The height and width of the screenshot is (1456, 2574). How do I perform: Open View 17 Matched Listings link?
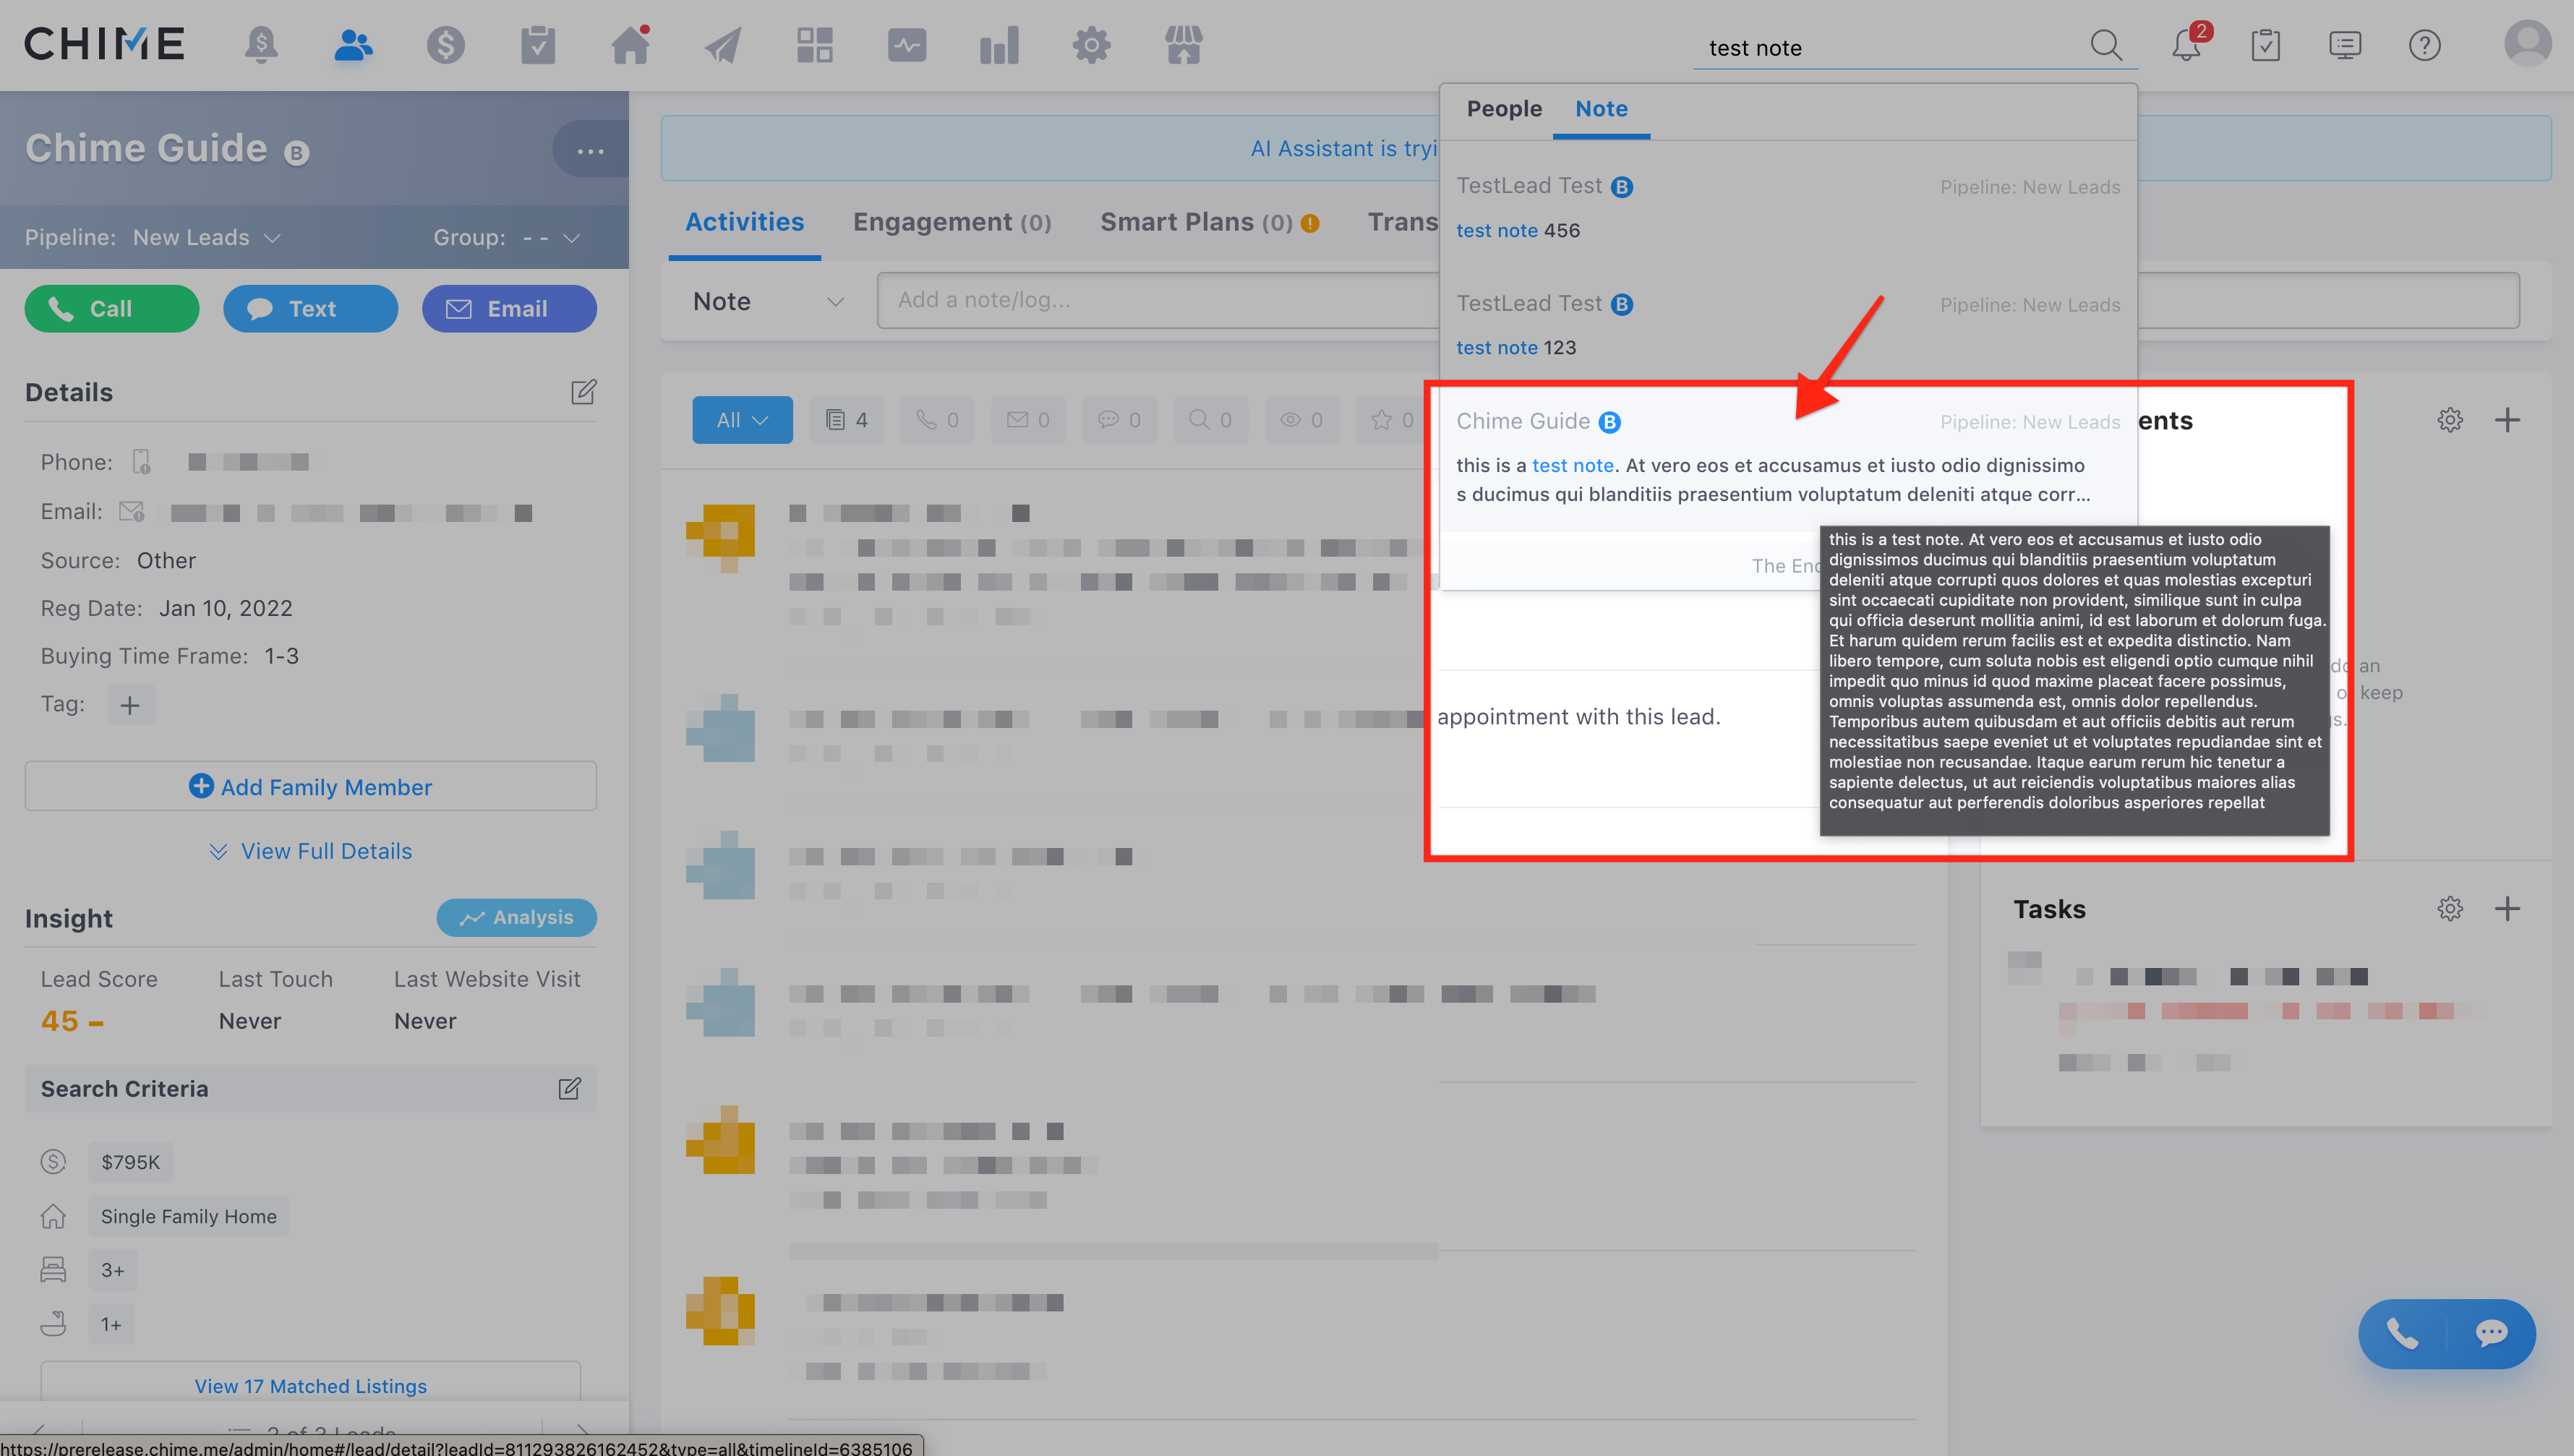[x=311, y=1386]
